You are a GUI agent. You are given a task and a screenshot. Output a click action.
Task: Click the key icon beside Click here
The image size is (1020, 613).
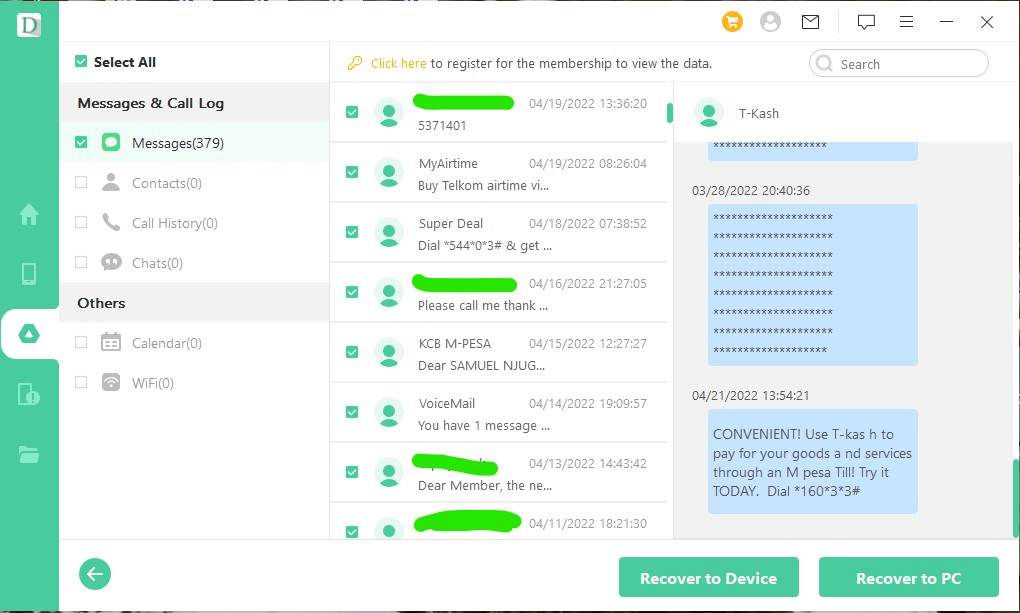[355, 63]
